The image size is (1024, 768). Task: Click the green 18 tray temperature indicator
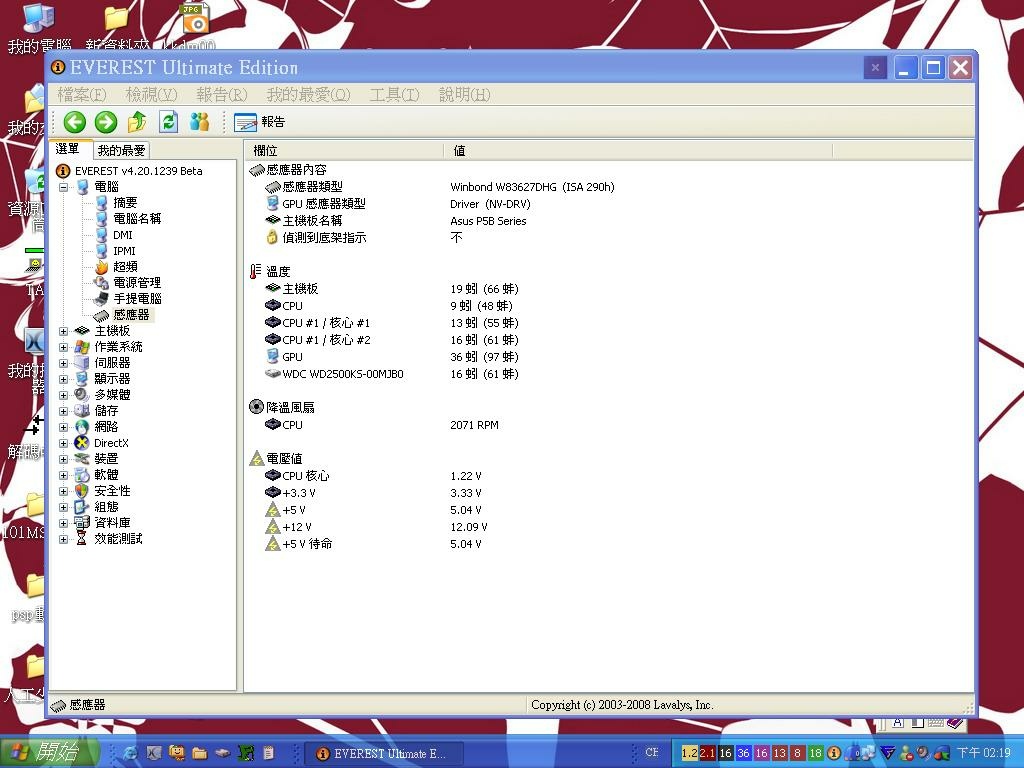click(816, 753)
